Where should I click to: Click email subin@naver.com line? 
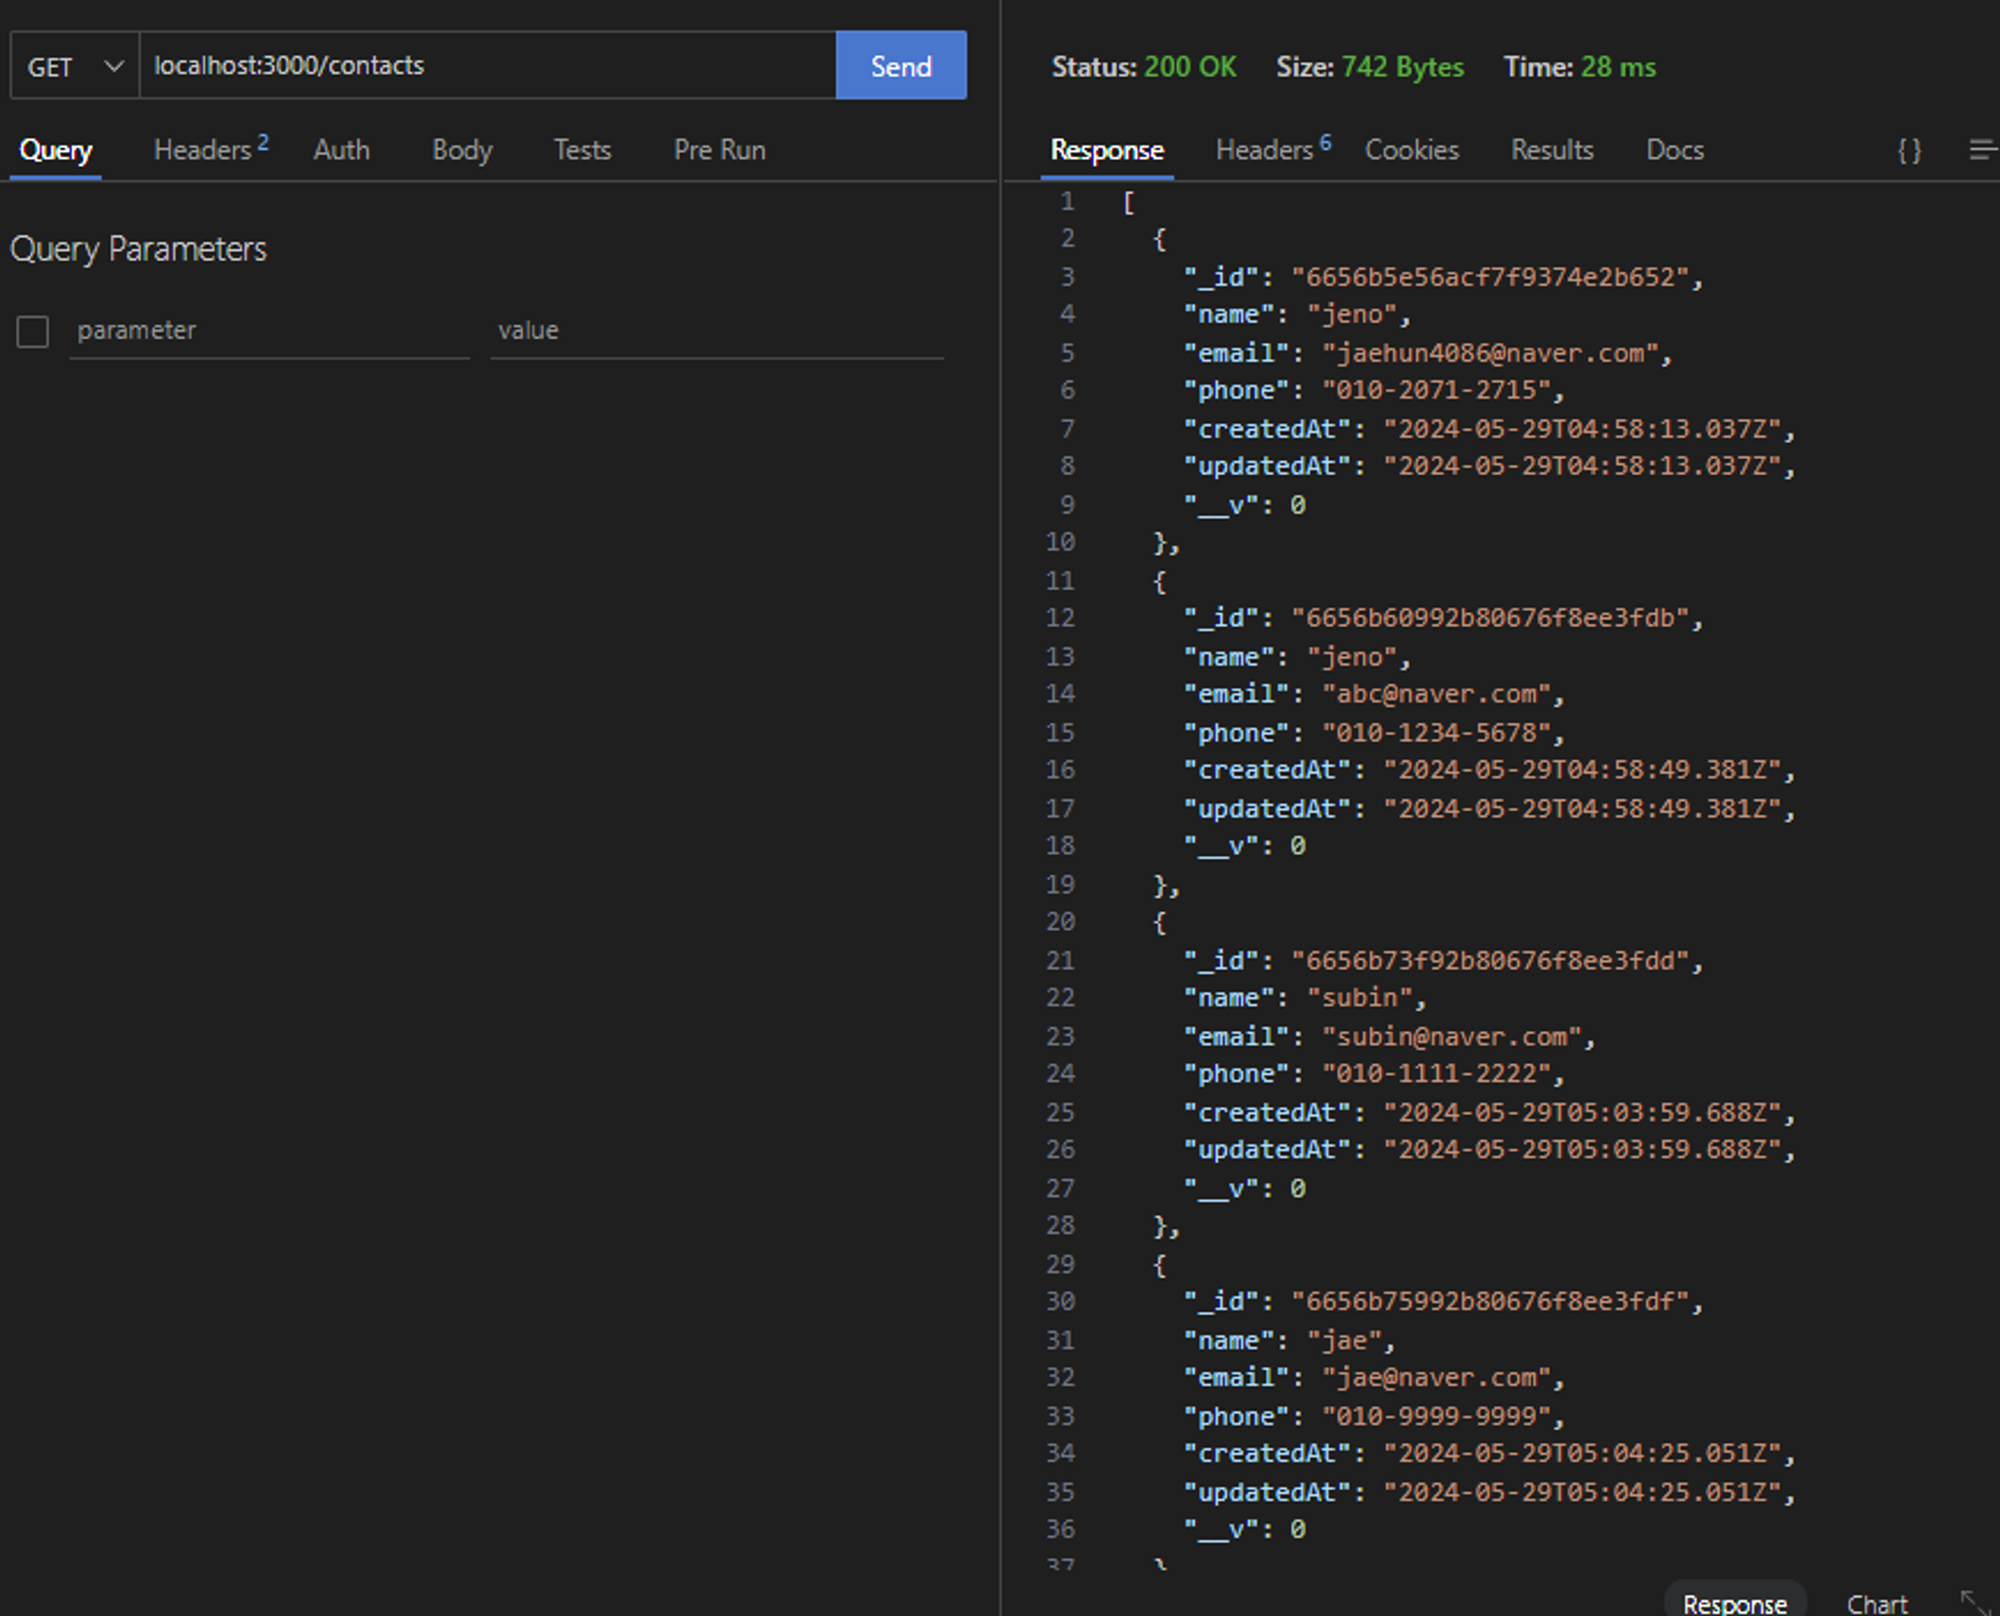[x=1390, y=1037]
